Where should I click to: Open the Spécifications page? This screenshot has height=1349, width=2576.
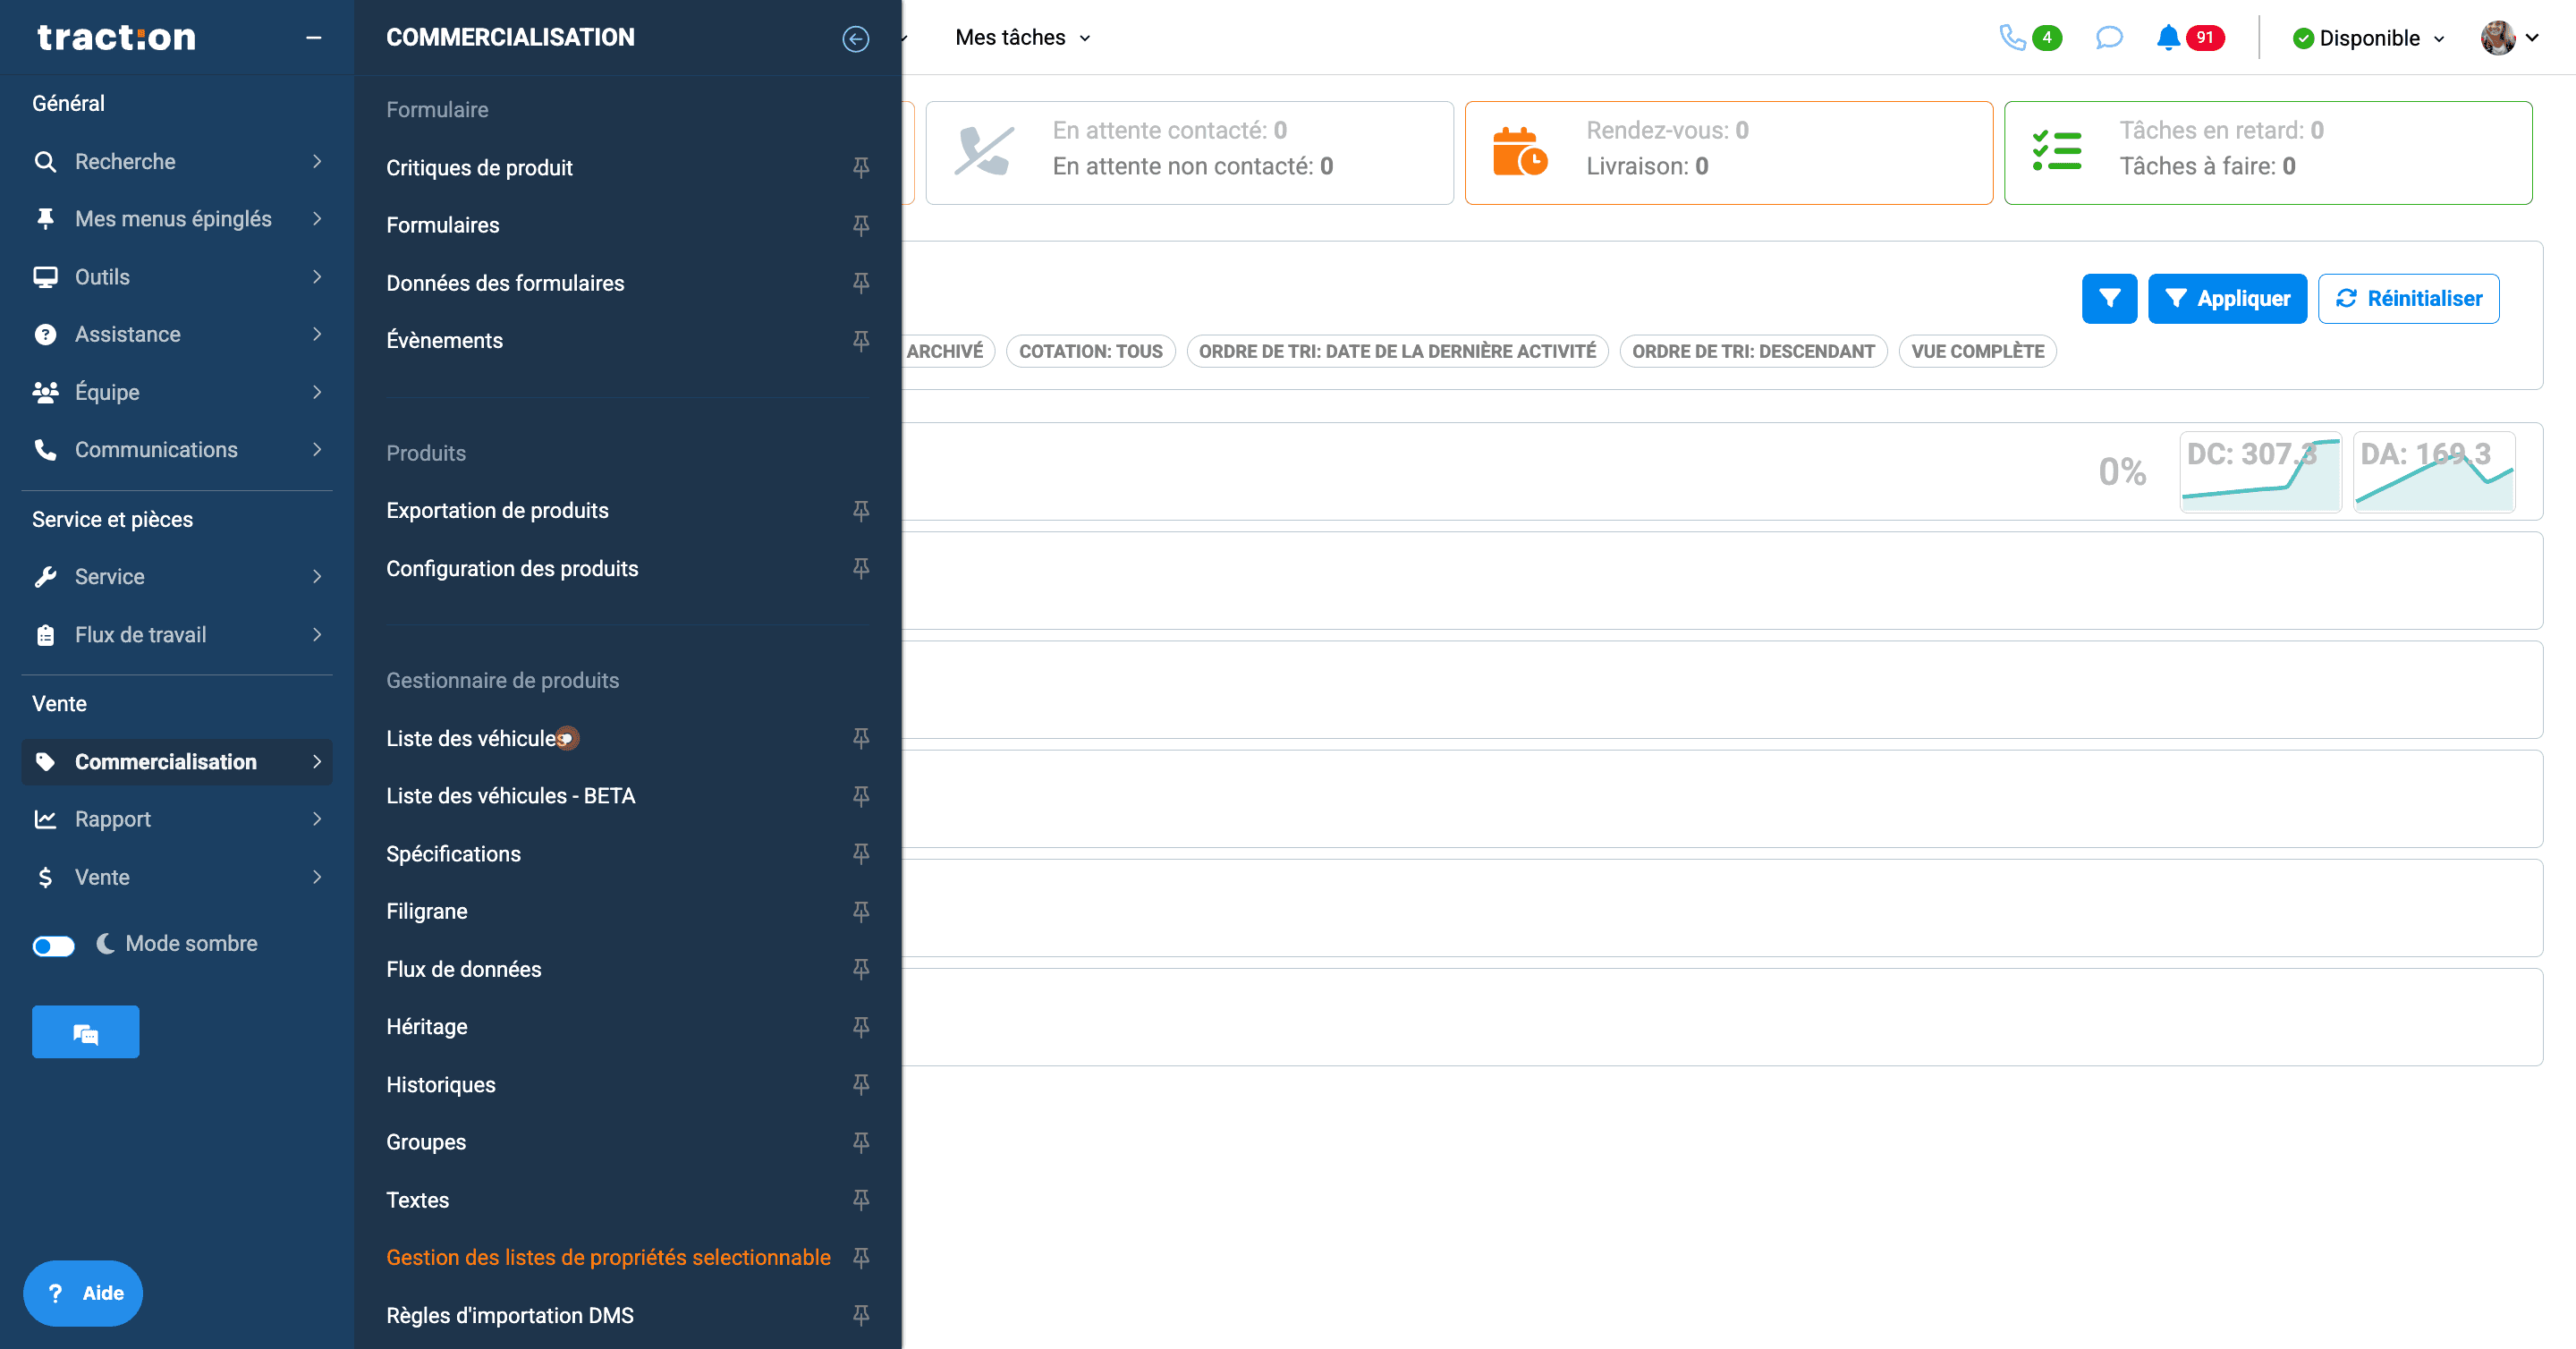[x=453, y=853]
